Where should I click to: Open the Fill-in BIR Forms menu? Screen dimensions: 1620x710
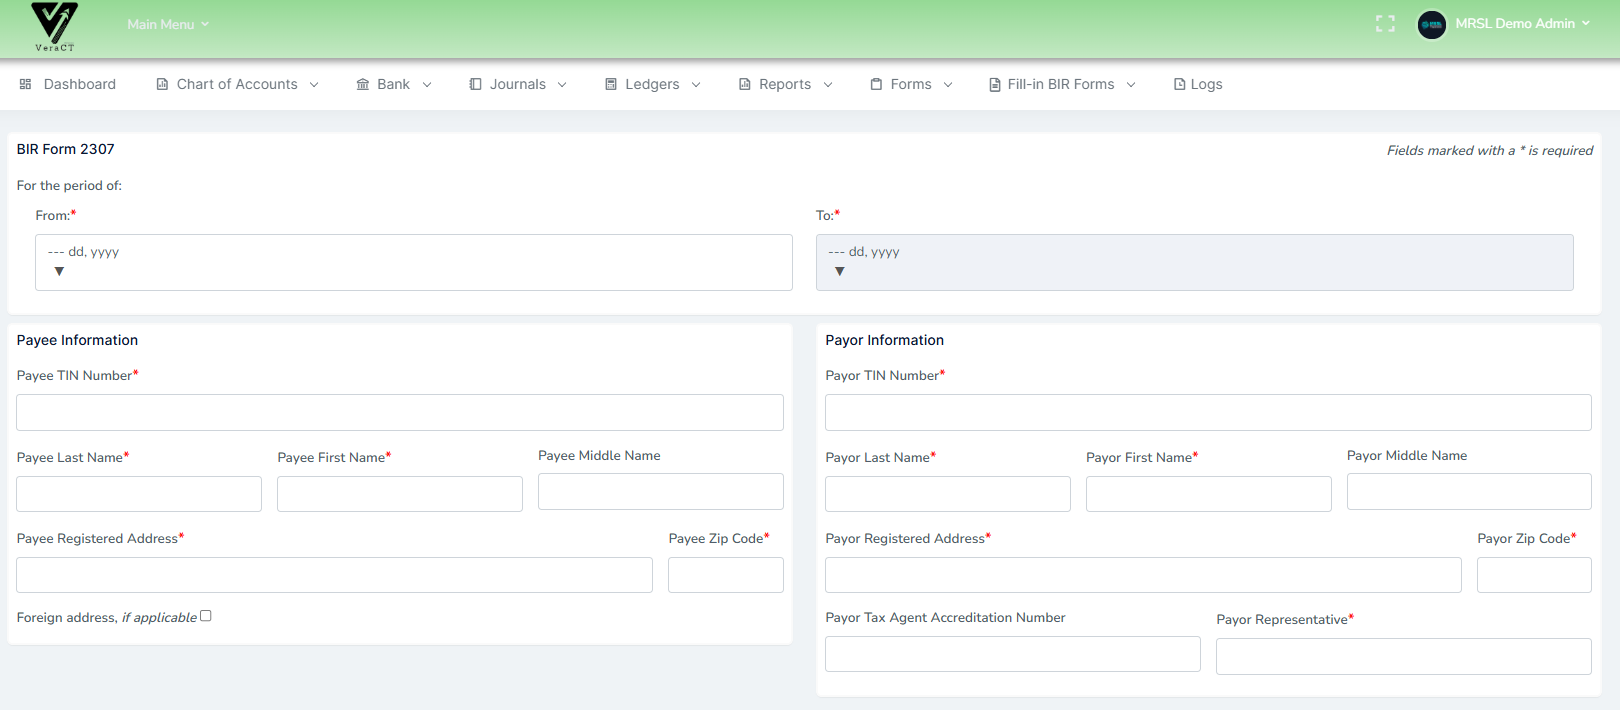click(x=1061, y=84)
